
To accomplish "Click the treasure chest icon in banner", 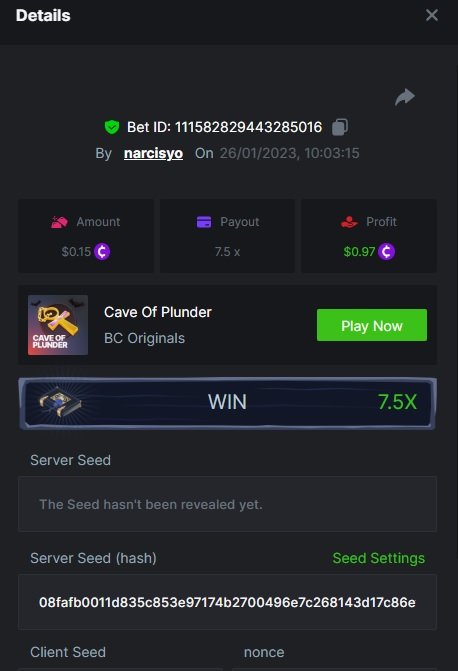I will pyautogui.click(x=59, y=402).
